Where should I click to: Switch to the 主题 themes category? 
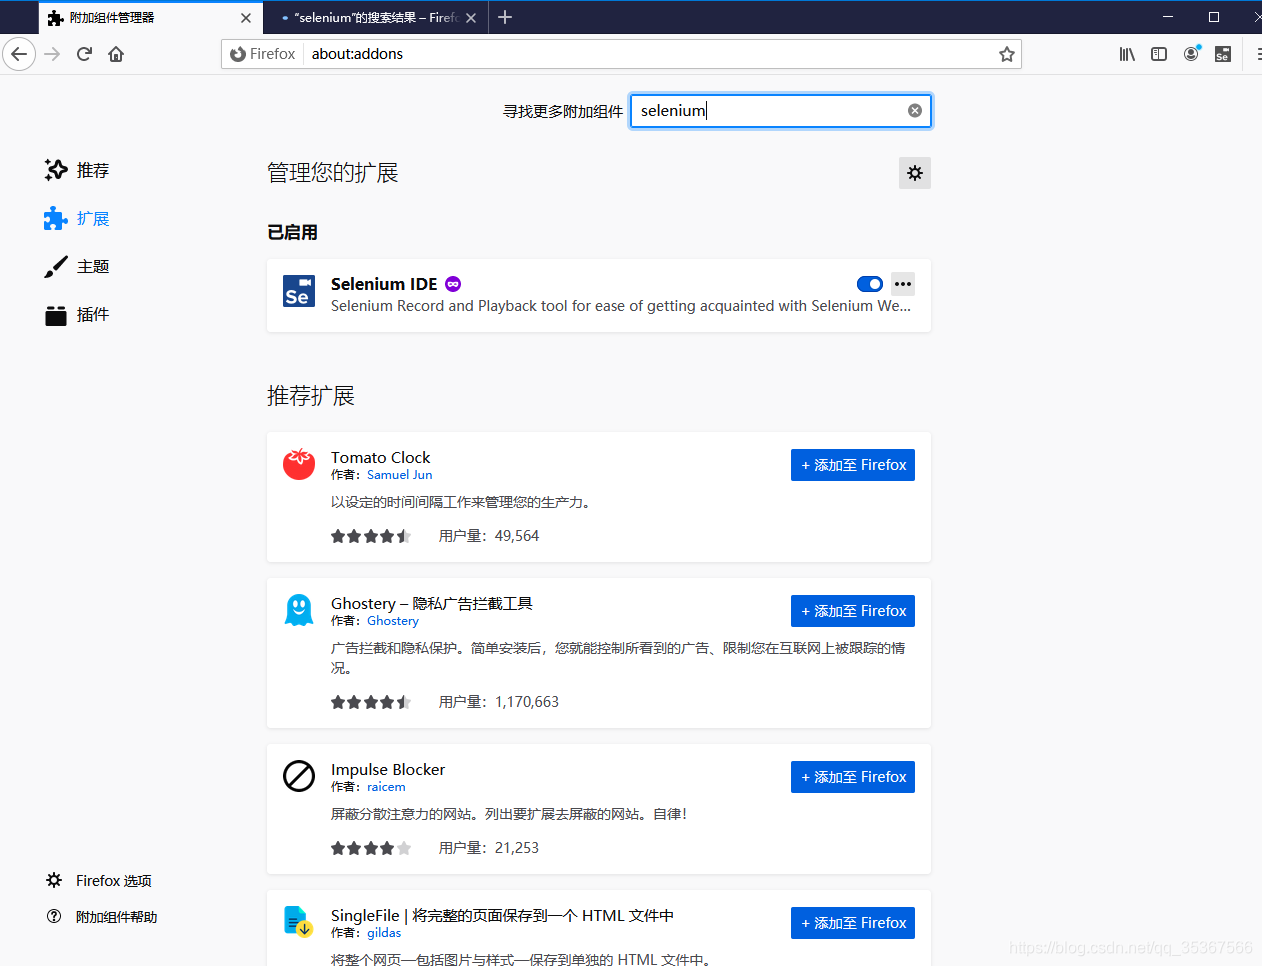coord(77,266)
